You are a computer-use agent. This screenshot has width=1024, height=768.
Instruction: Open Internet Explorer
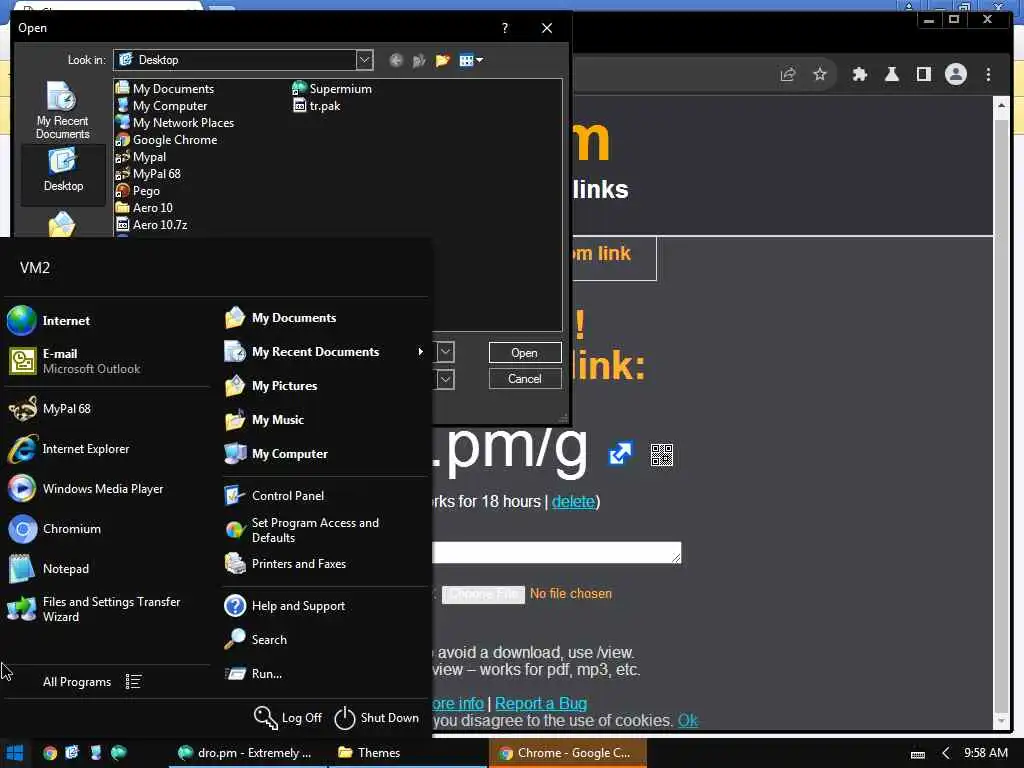(69, 449)
